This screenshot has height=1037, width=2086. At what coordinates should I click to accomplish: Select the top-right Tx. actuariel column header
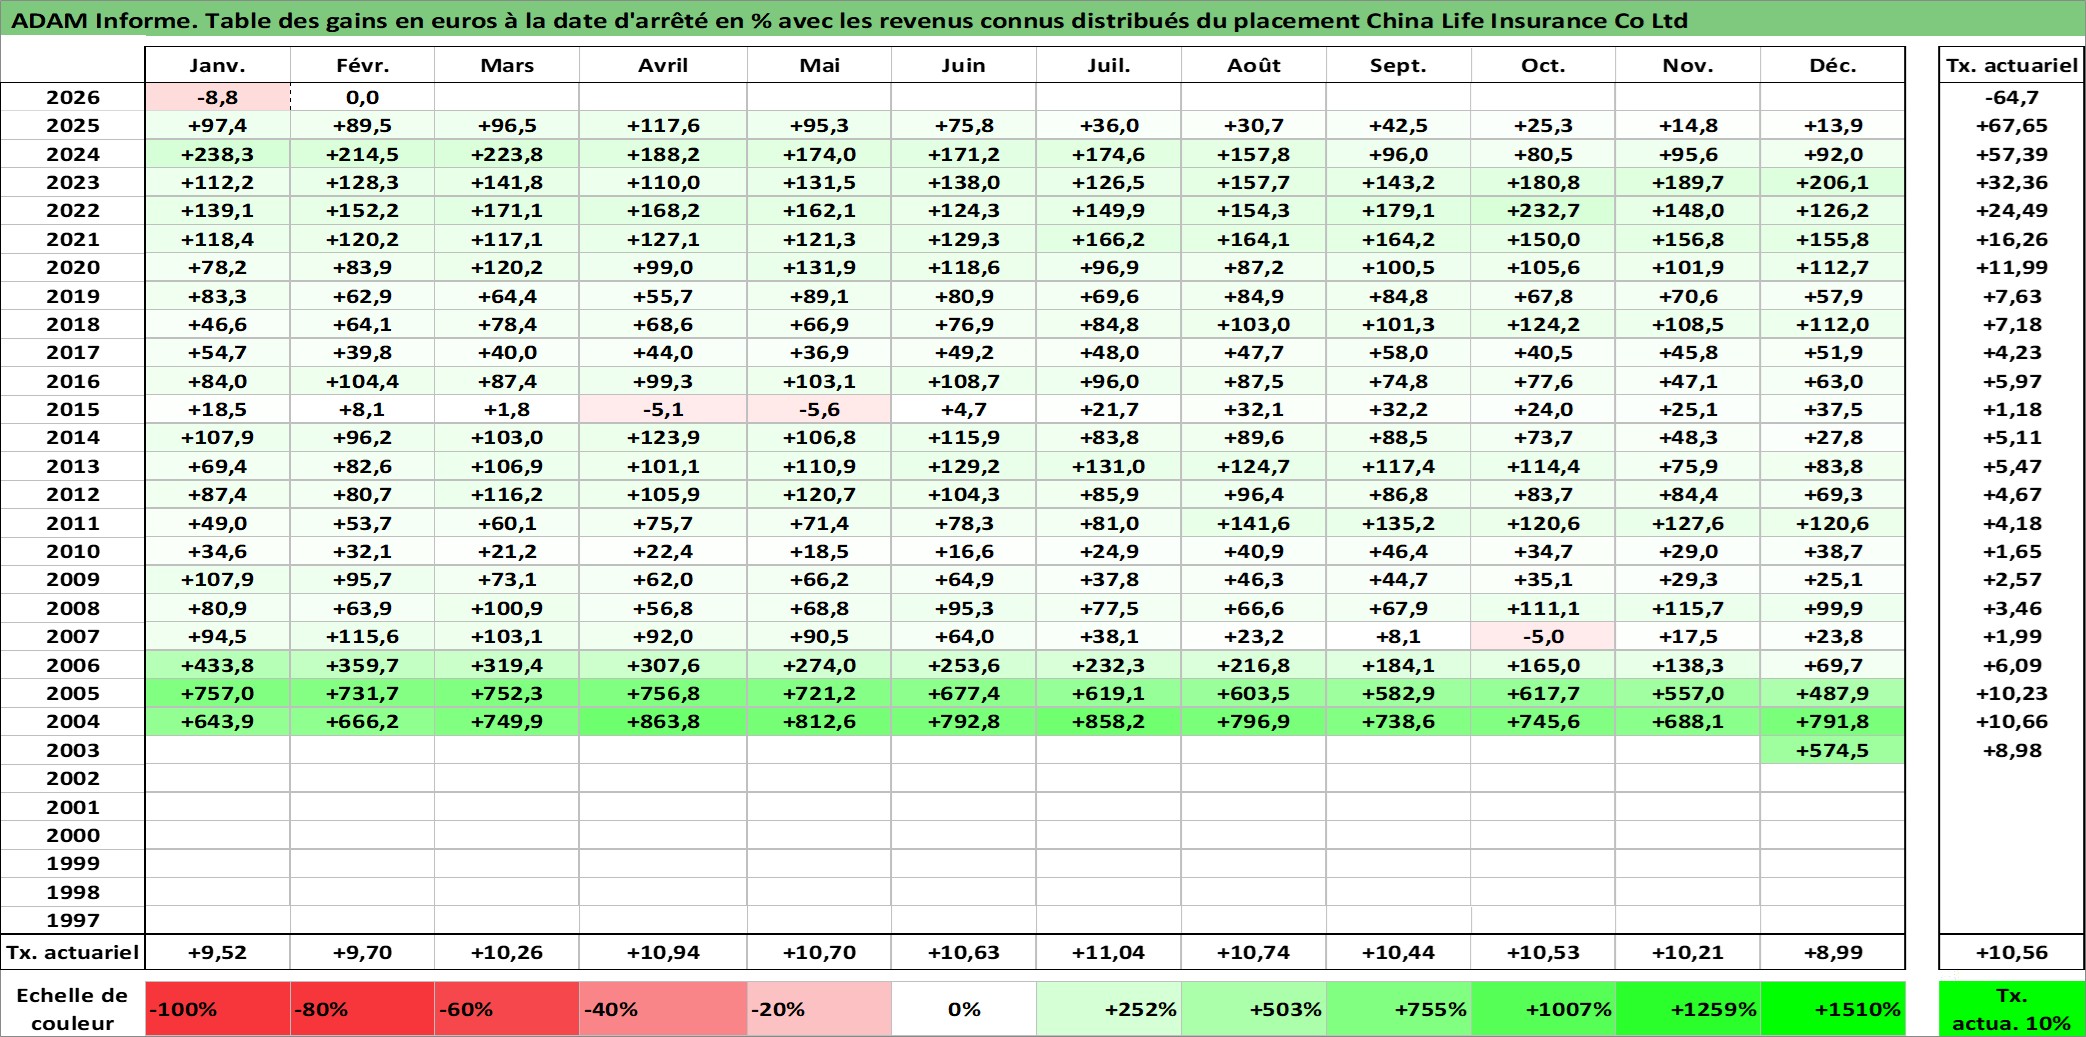[x=2012, y=65]
